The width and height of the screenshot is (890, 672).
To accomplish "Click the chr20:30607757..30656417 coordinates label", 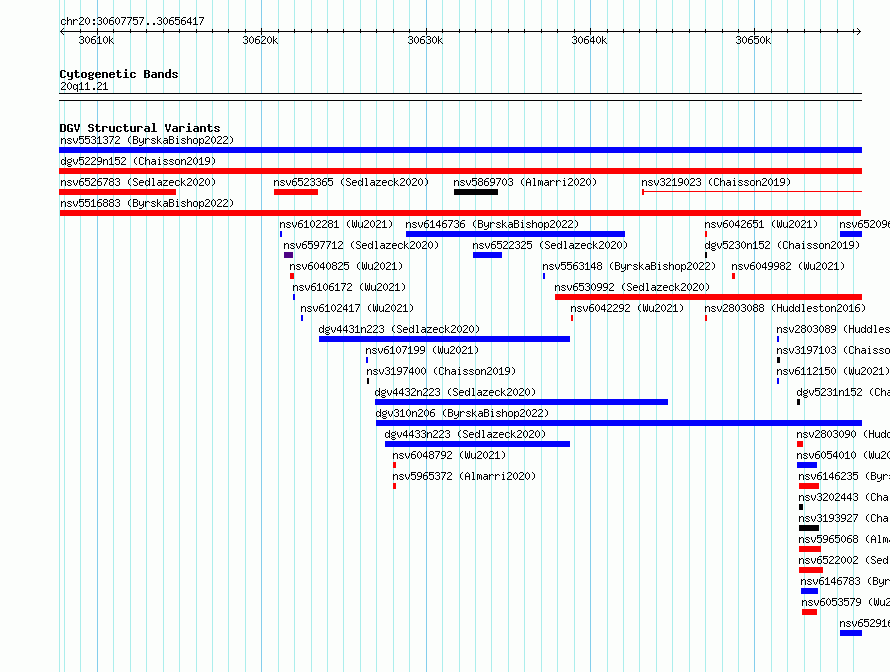I will click(x=132, y=21).
